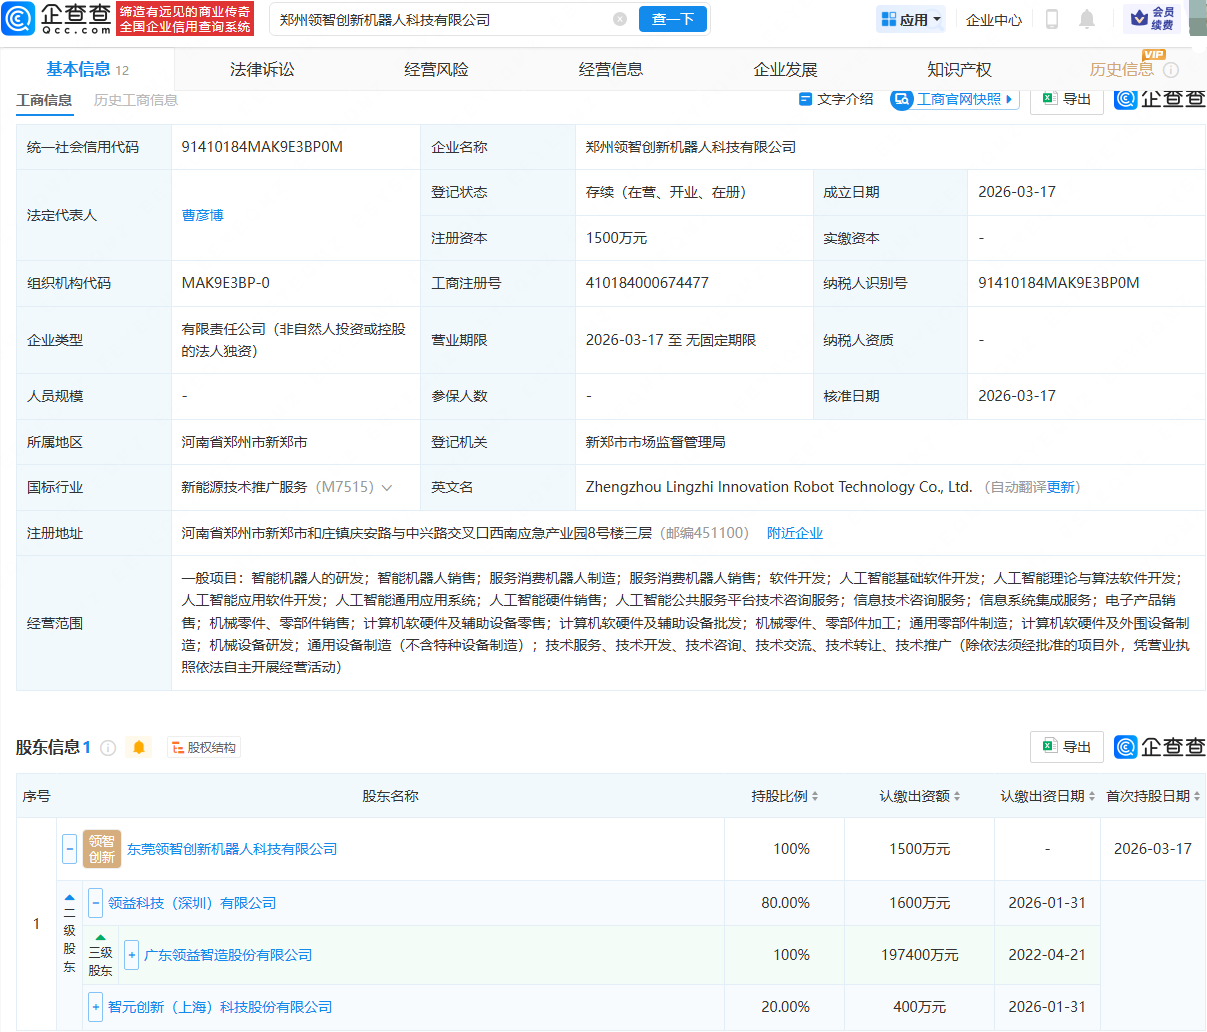Click the 查一下 search button
Image resolution: width=1207 pixels, height=1032 pixels.
coord(672,19)
